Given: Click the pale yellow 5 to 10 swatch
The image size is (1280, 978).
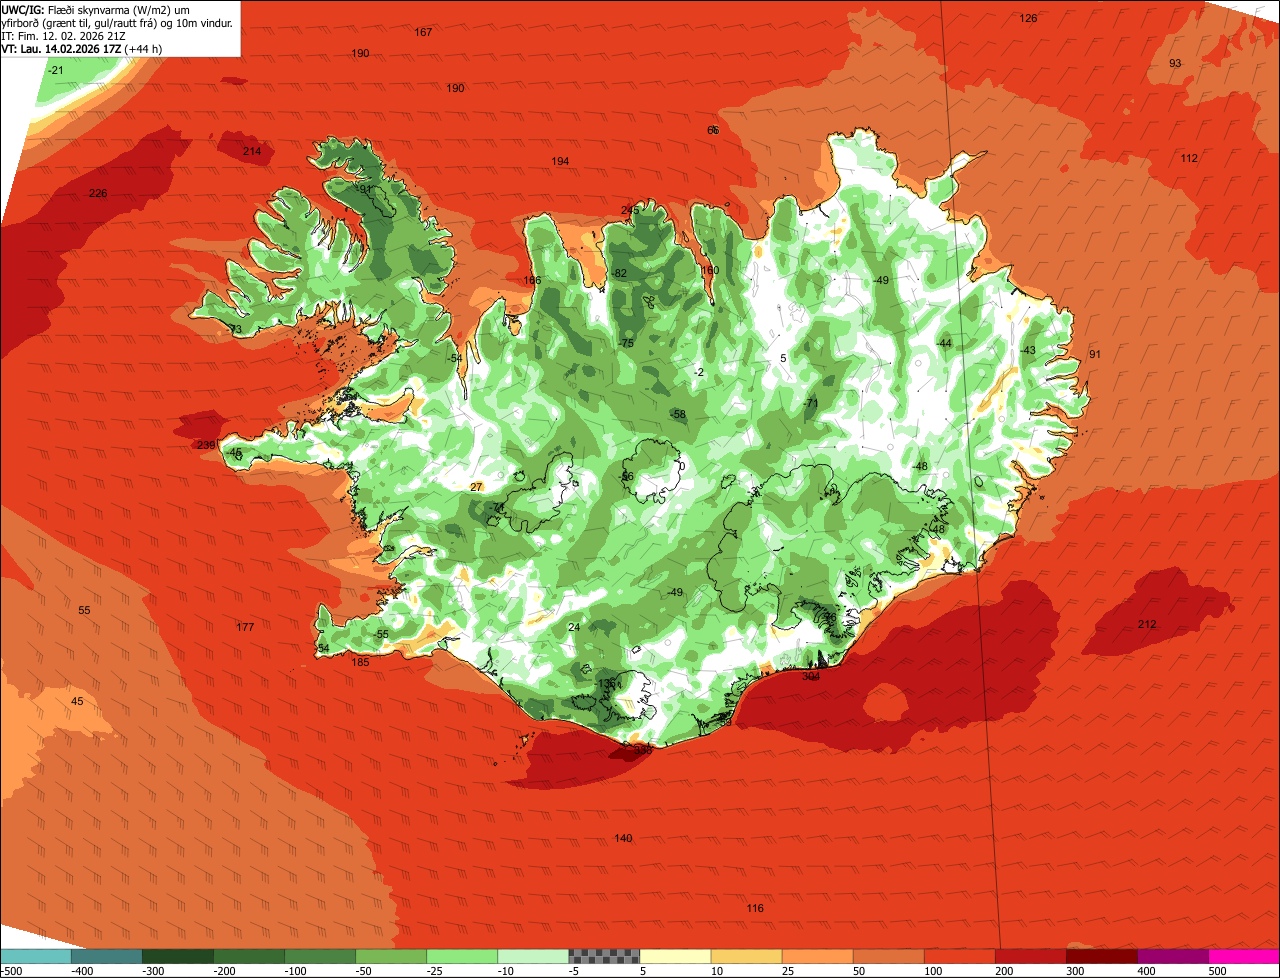Looking at the screenshot, I should pos(675,955).
